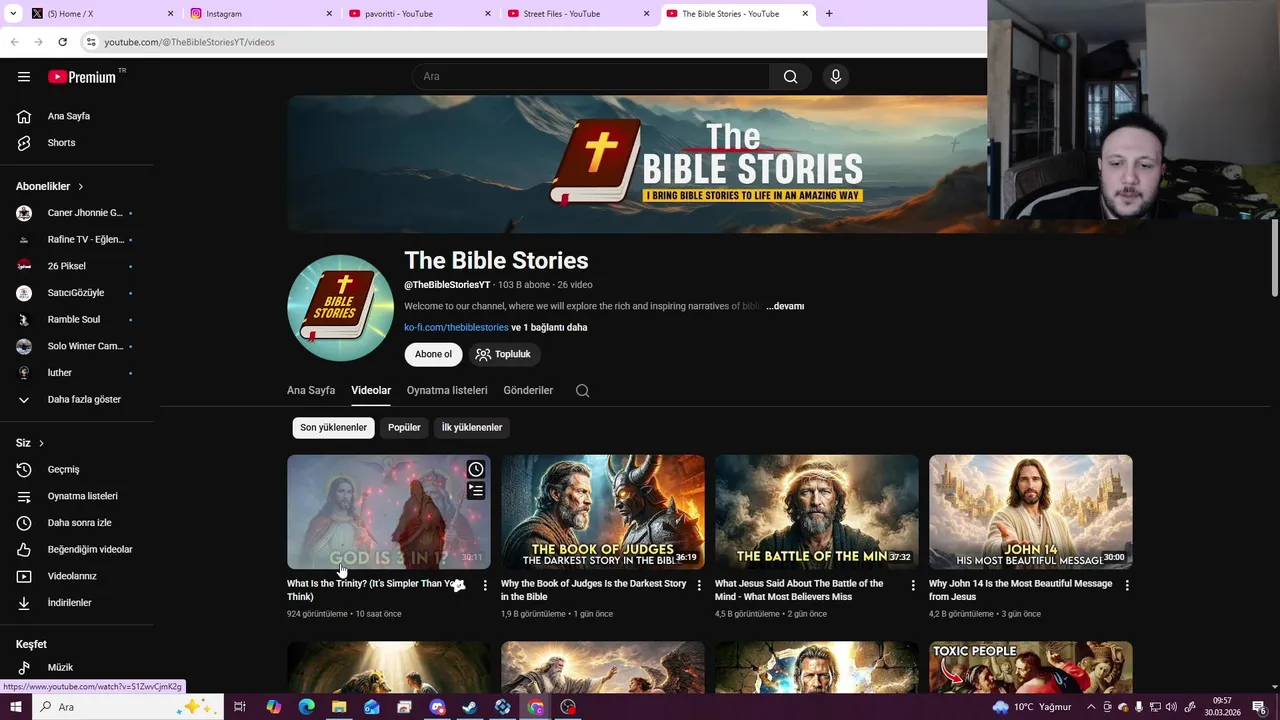
Task: Expand the Siz section chevron
Action: 41,443
